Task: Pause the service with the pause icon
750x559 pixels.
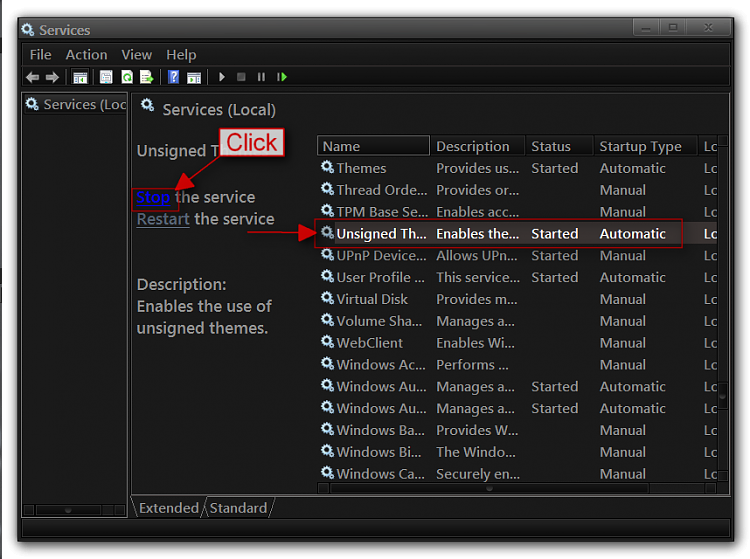Action: [x=261, y=77]
